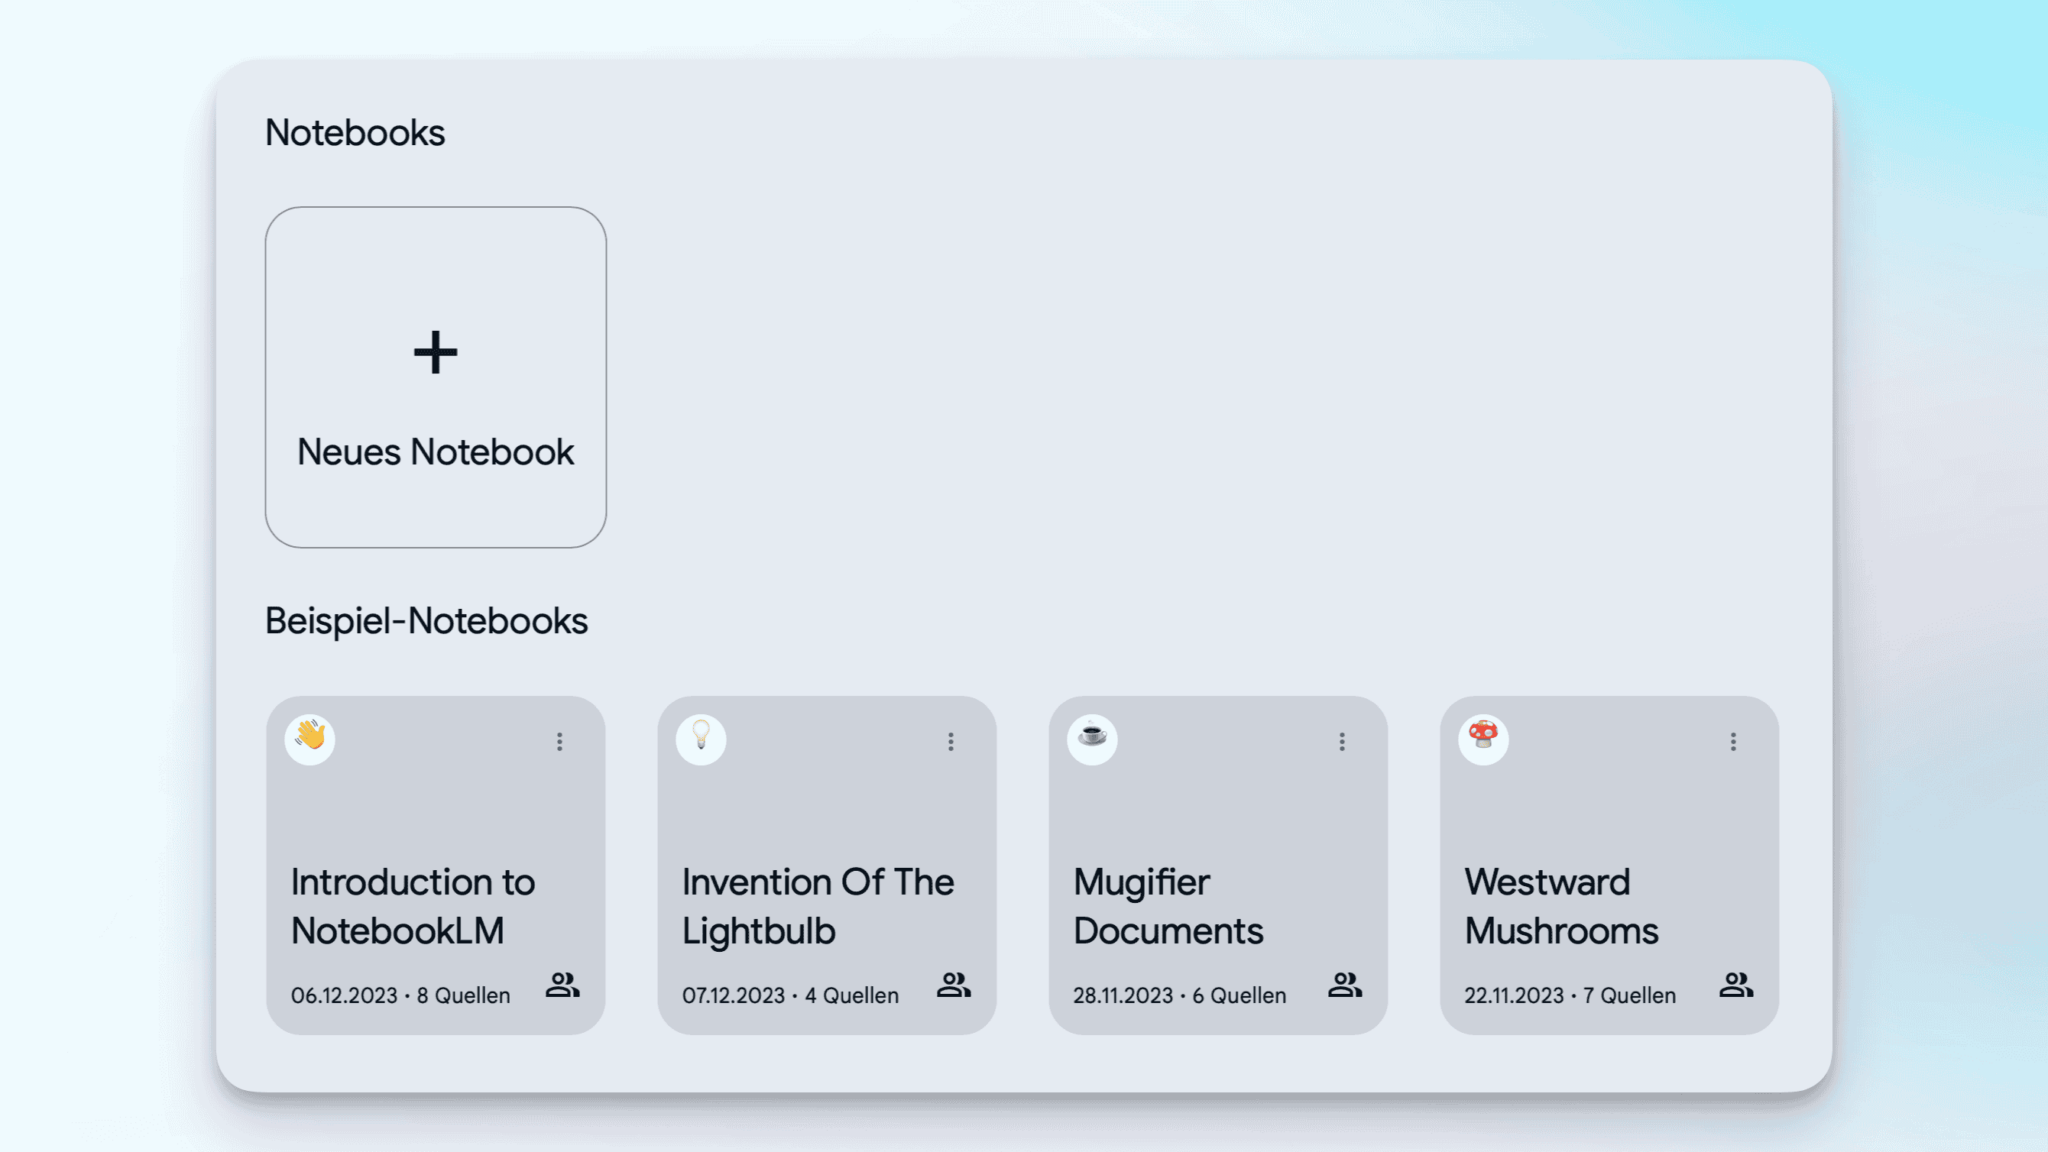
Task: Open the options menu on Introduction to NotebookLM
Action: (560, 741)
